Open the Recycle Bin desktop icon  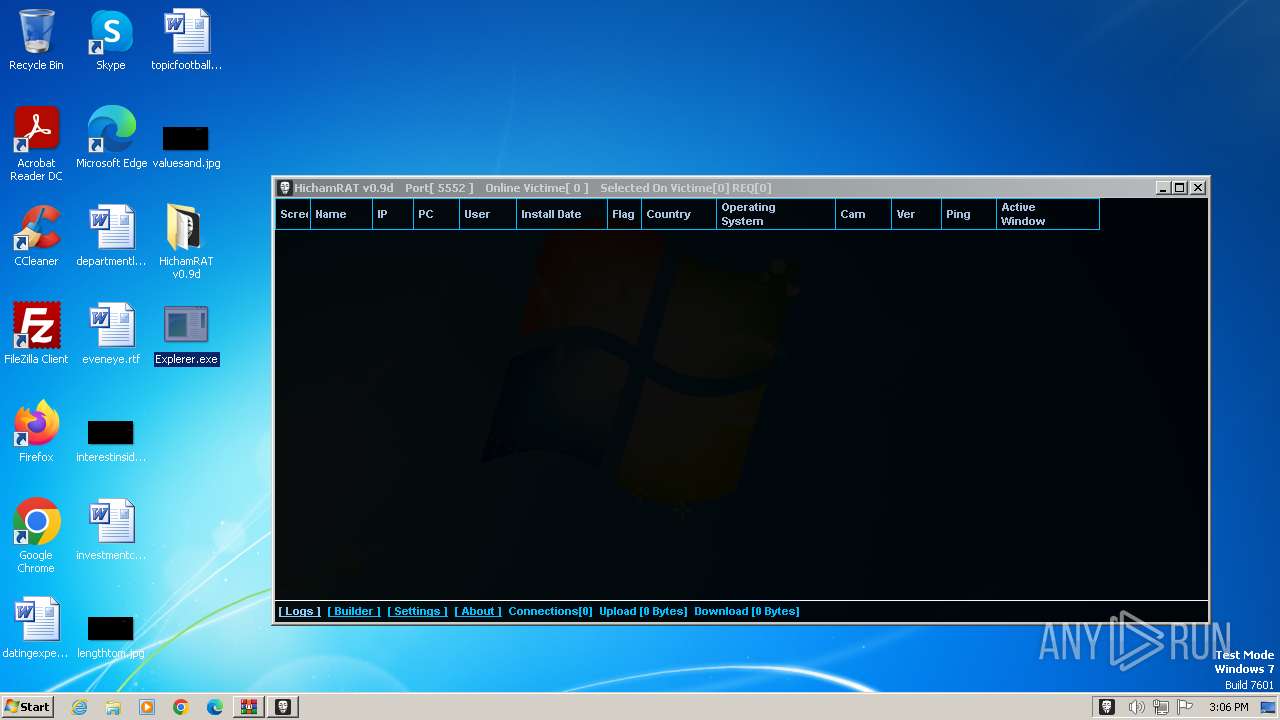click(x=36, y=40)
